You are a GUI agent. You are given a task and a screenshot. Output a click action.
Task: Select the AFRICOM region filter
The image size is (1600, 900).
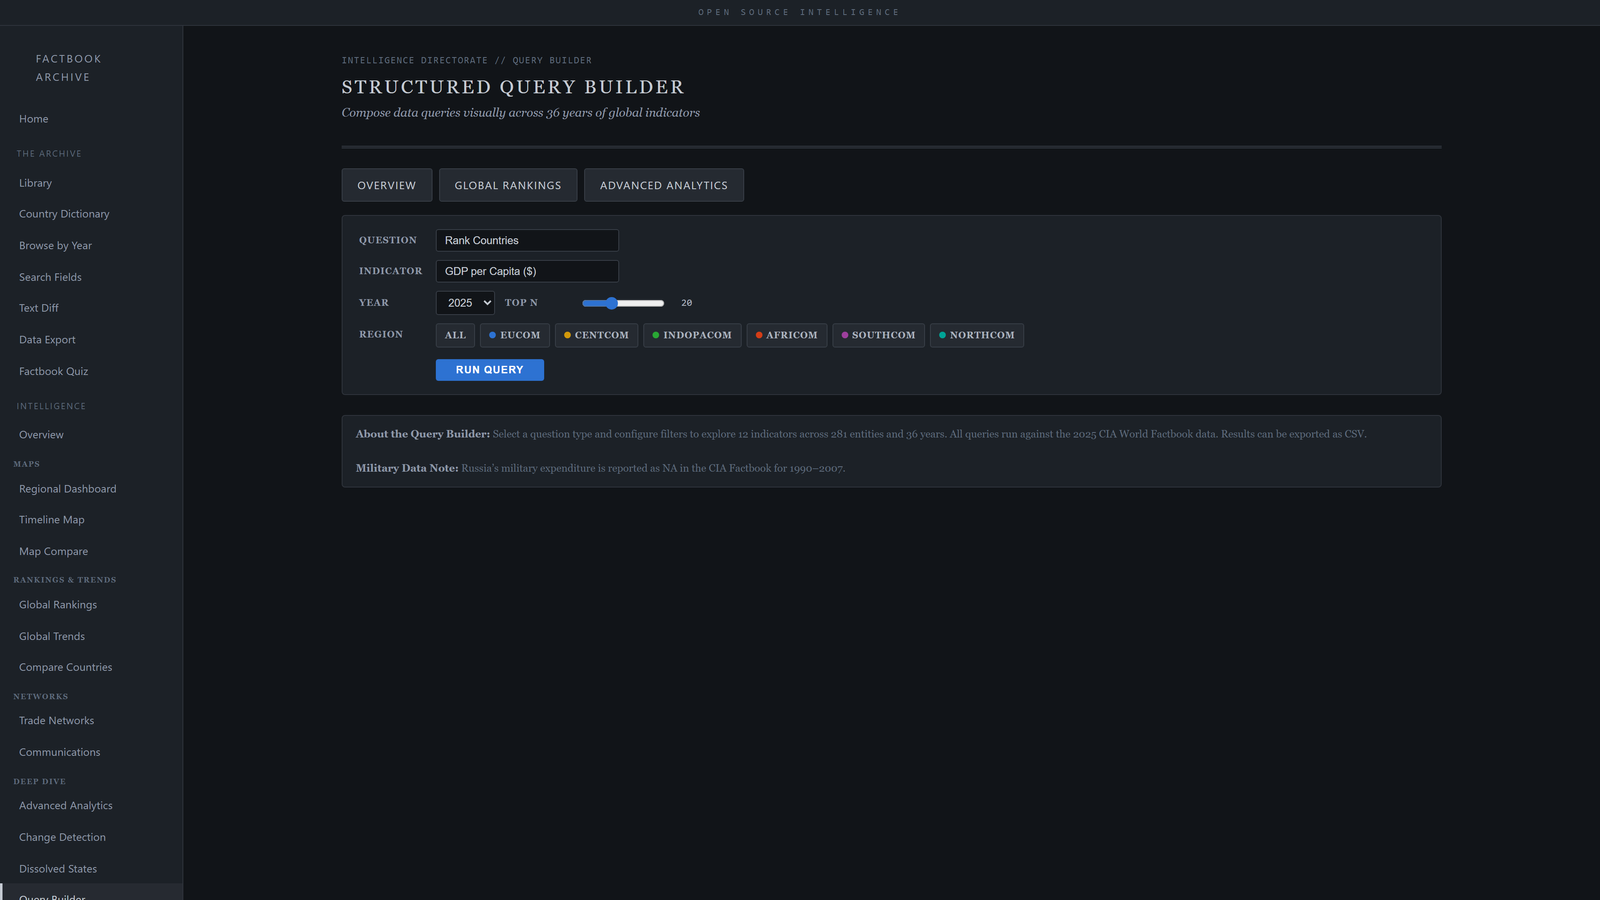pyautogui.click(x=786, y=335)
